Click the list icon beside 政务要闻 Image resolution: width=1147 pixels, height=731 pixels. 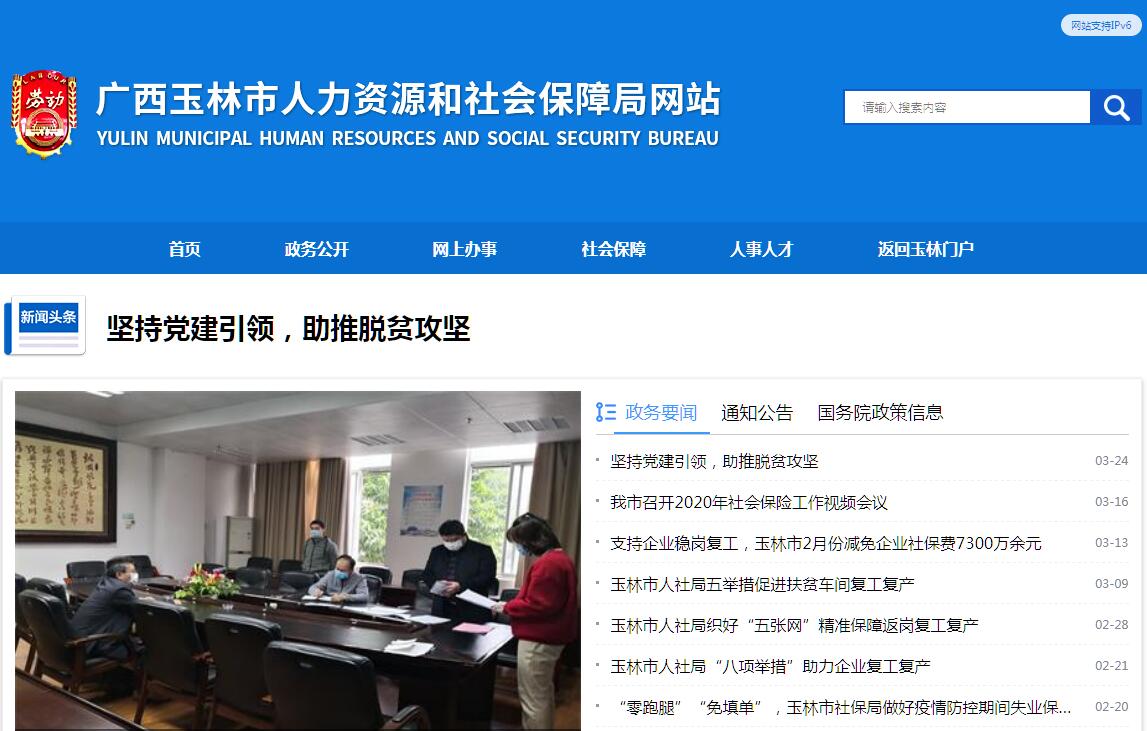coord(606,412)
